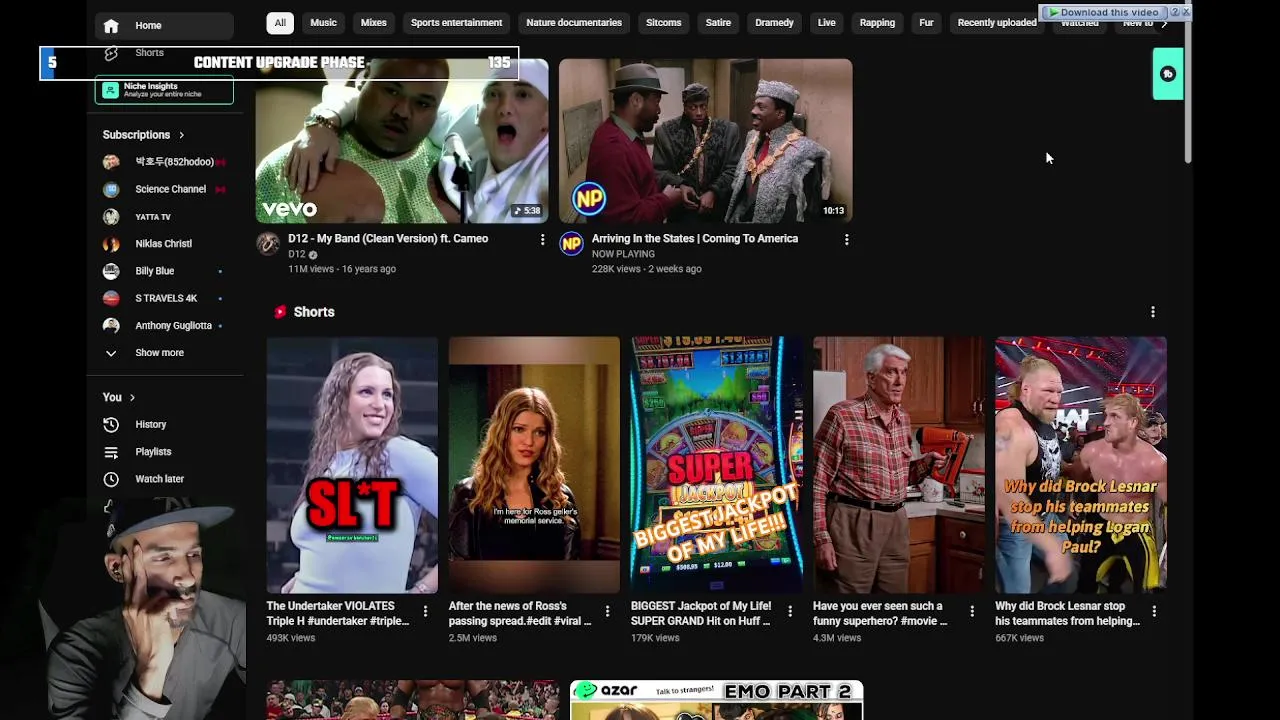
Task: Open the D12 channel name link
Action: click(296, 254)
